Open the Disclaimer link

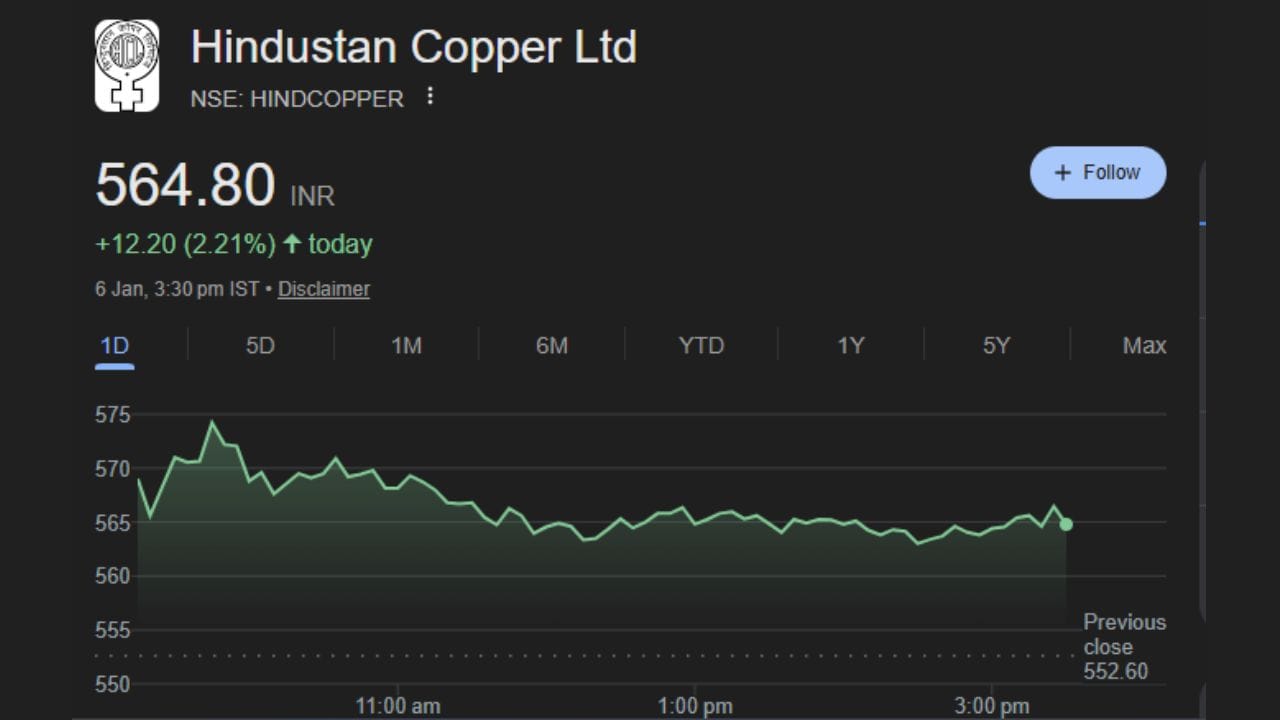coord(323,289)
